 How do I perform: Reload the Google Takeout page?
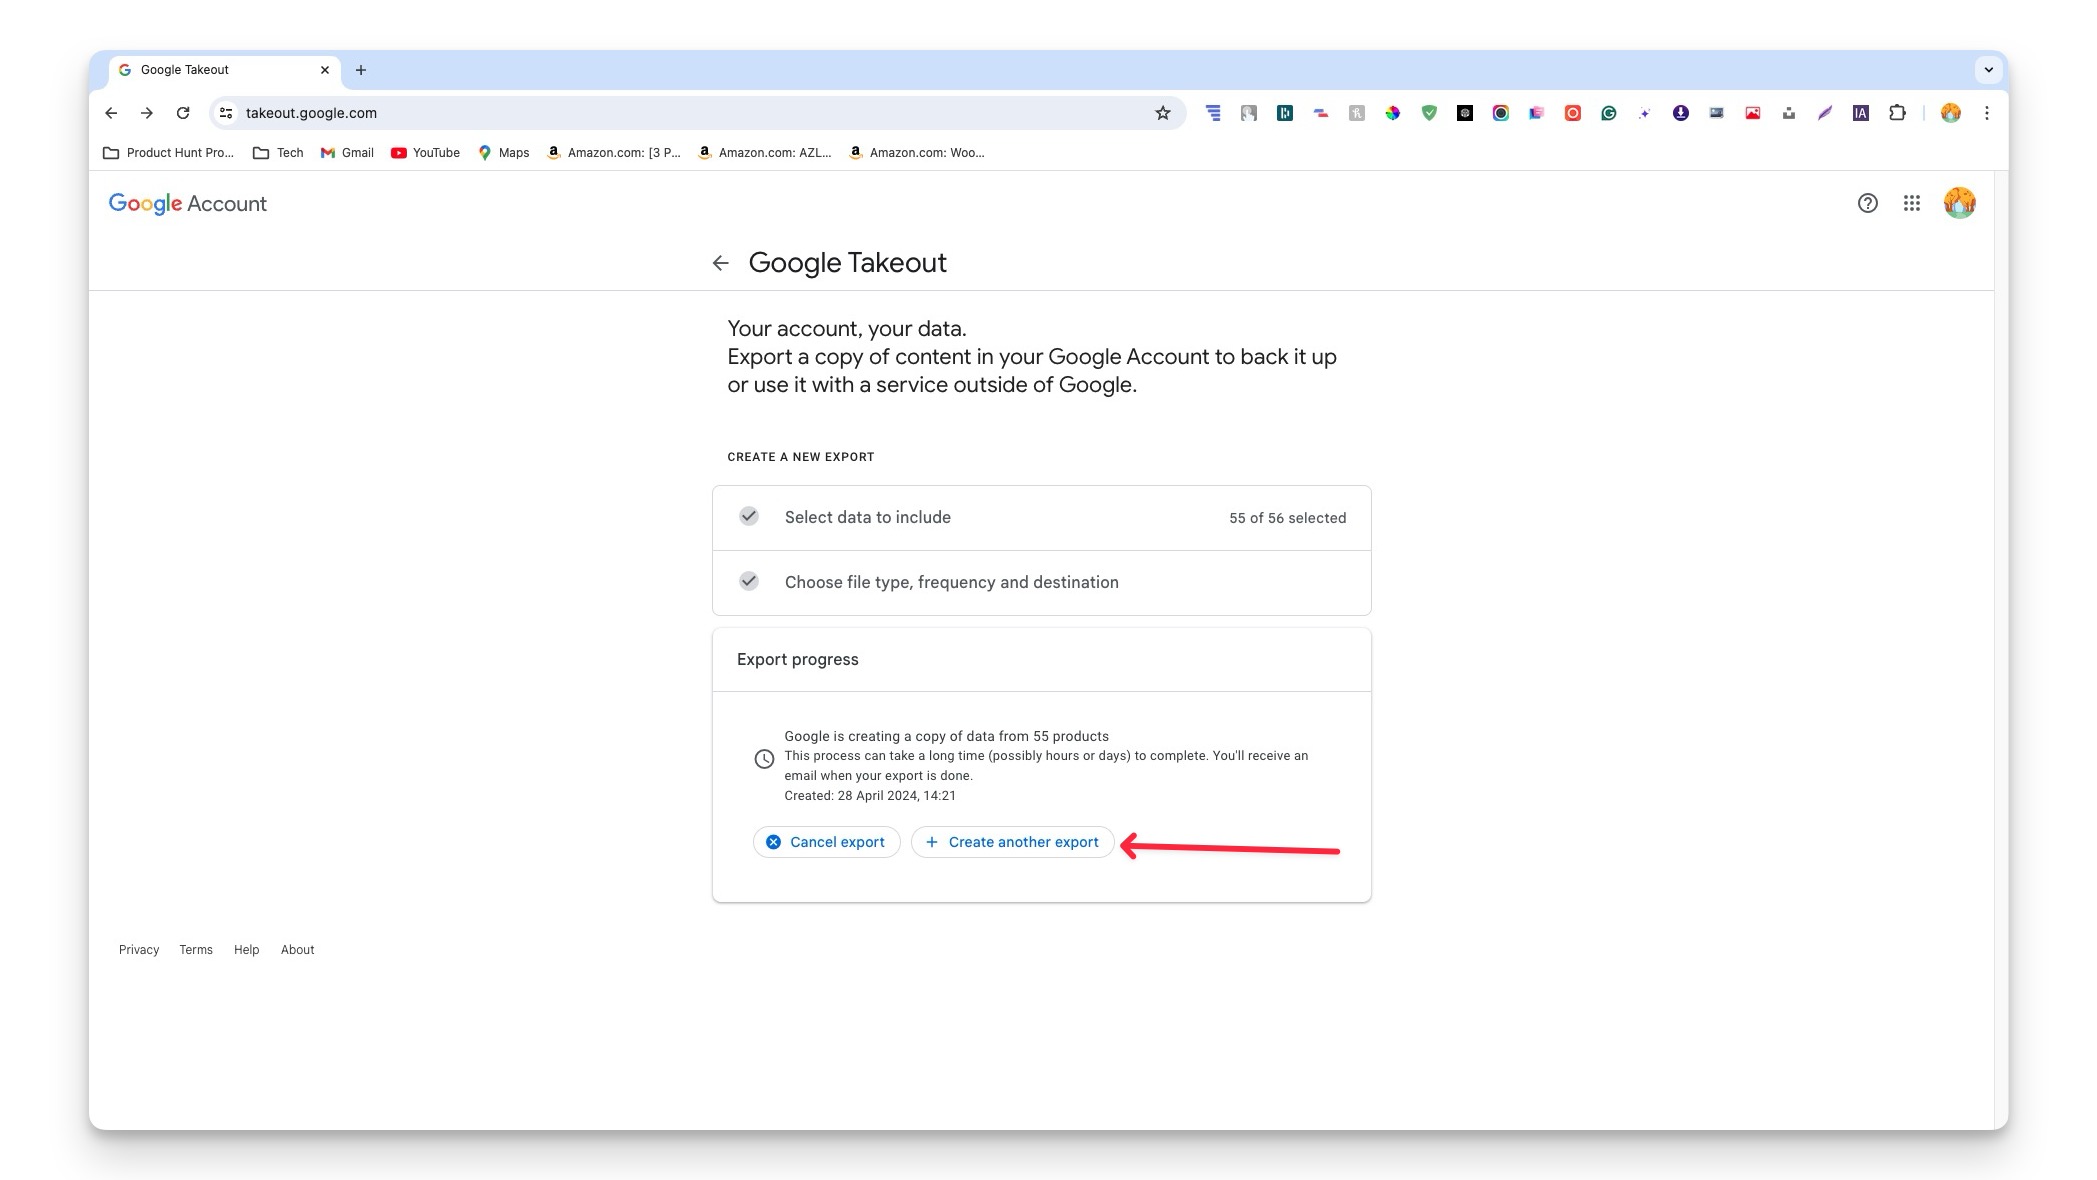[183, 113]
